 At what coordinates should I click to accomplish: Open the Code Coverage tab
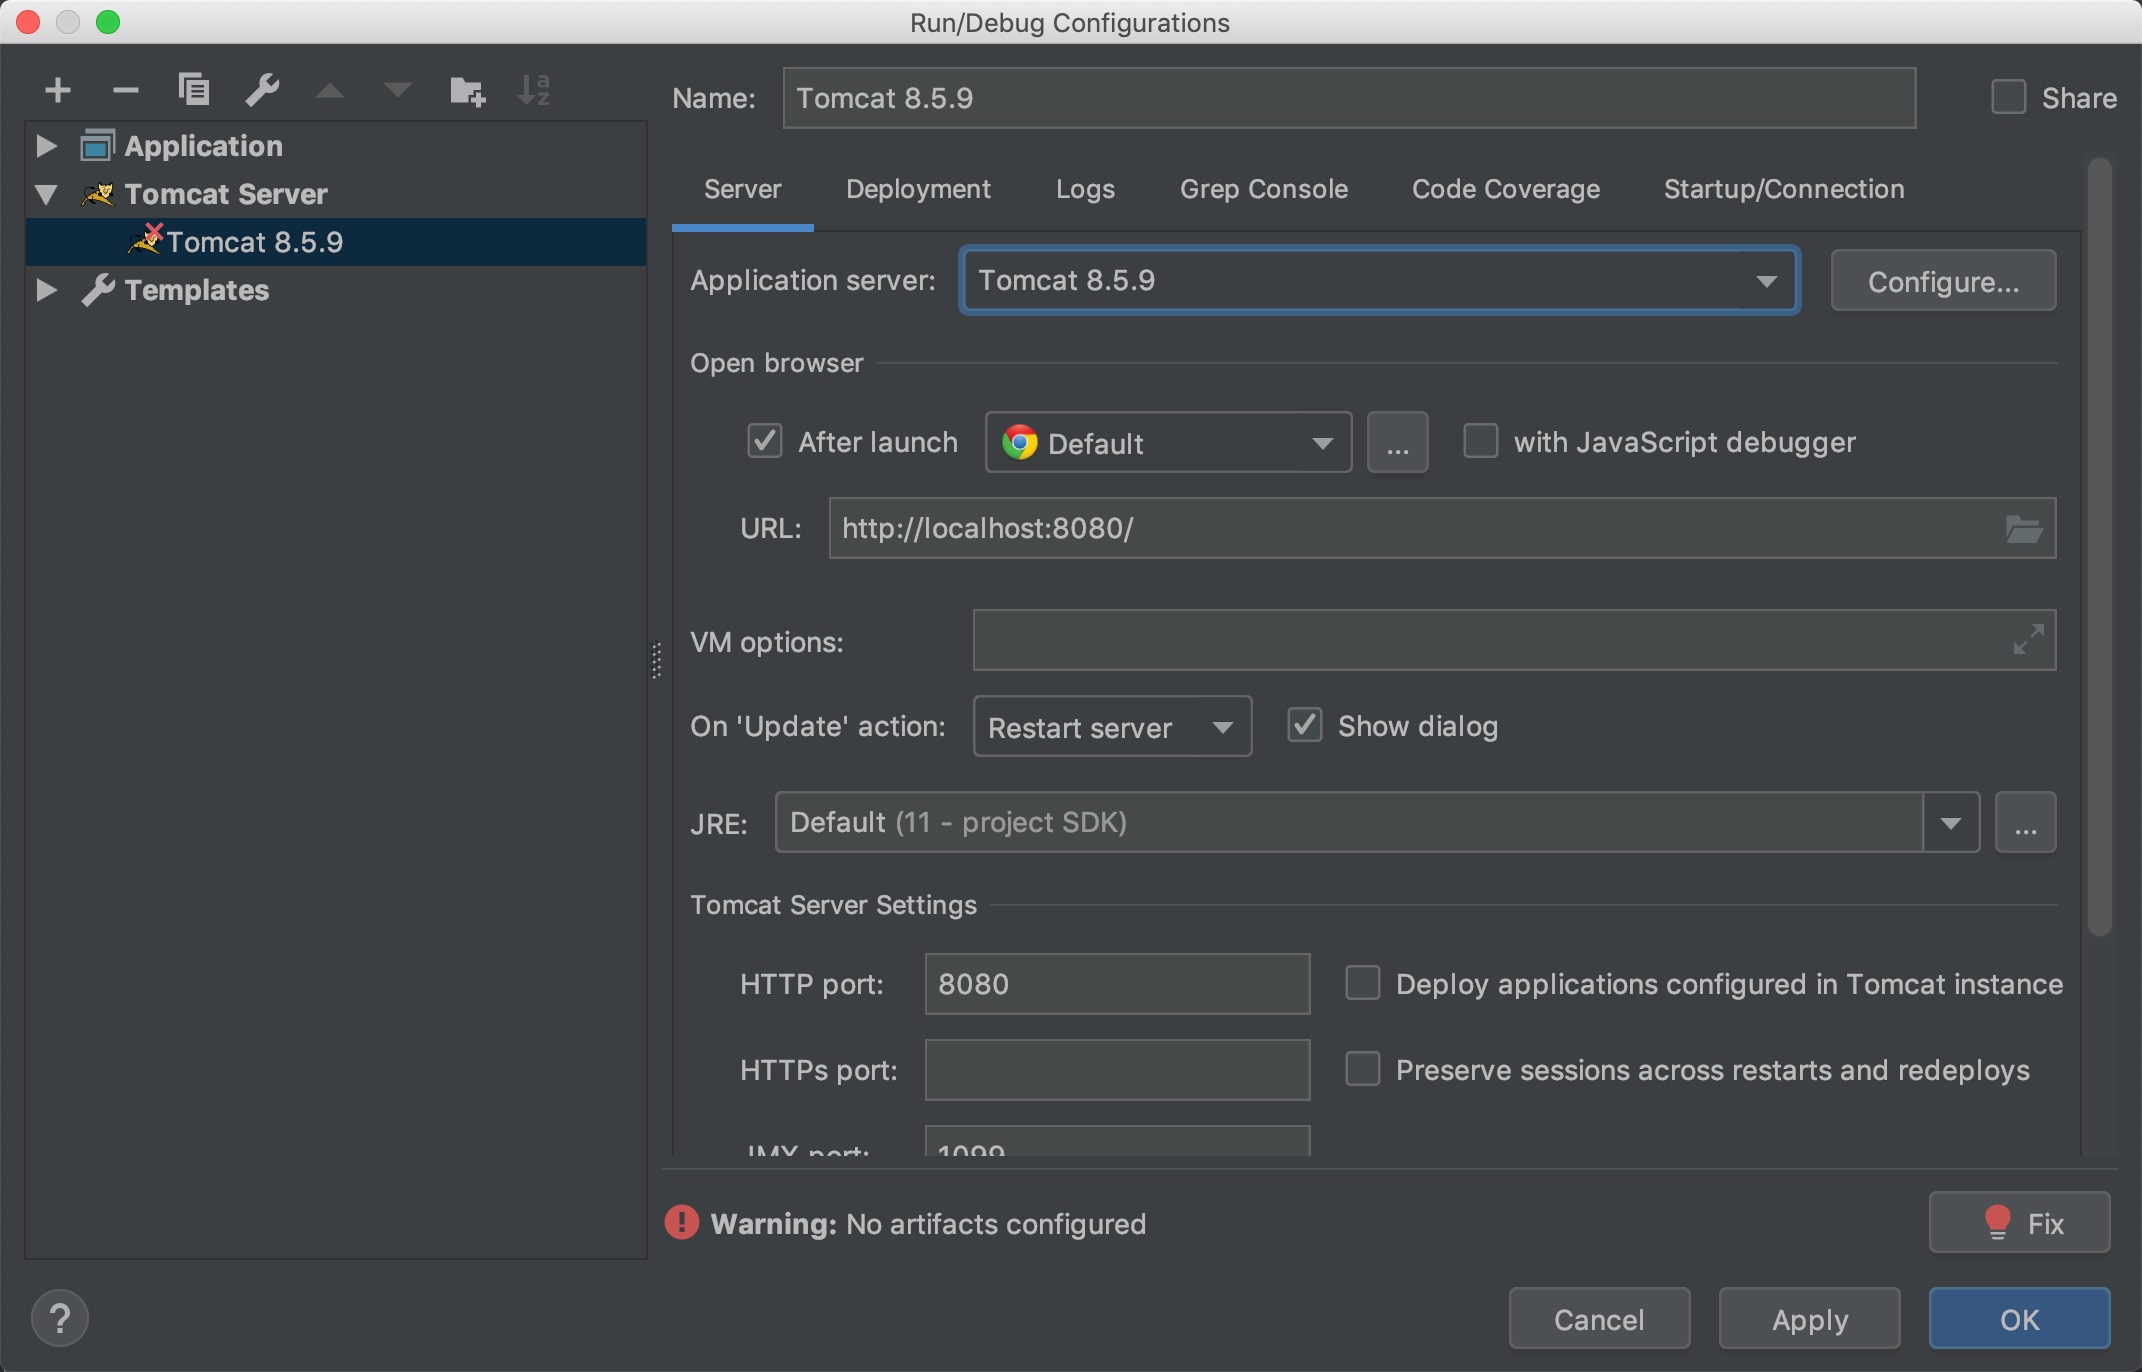point(1506,189)
